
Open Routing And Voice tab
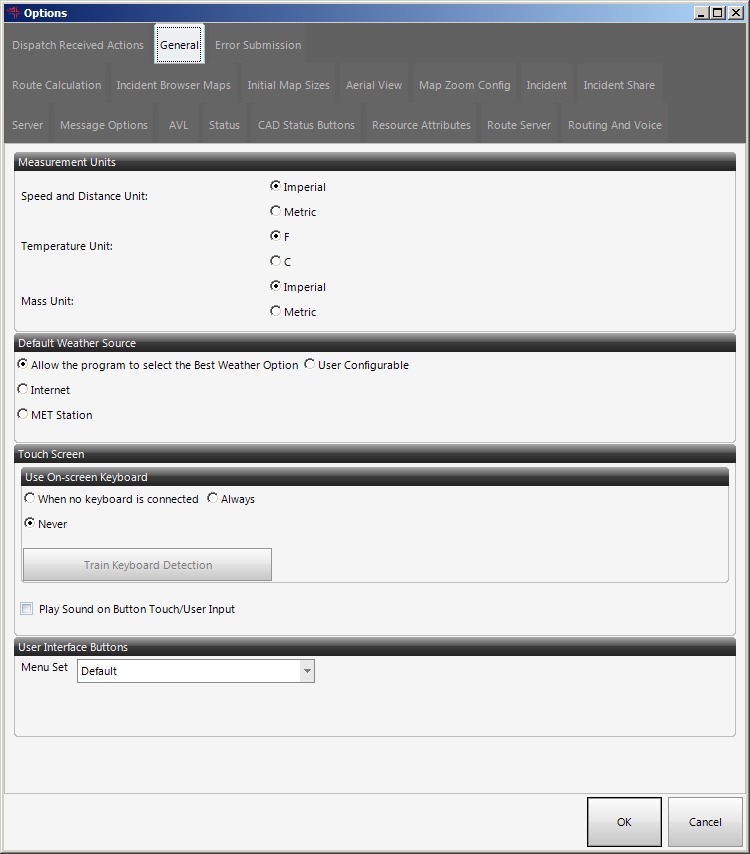pyautogui.click(x=614, y=125)
